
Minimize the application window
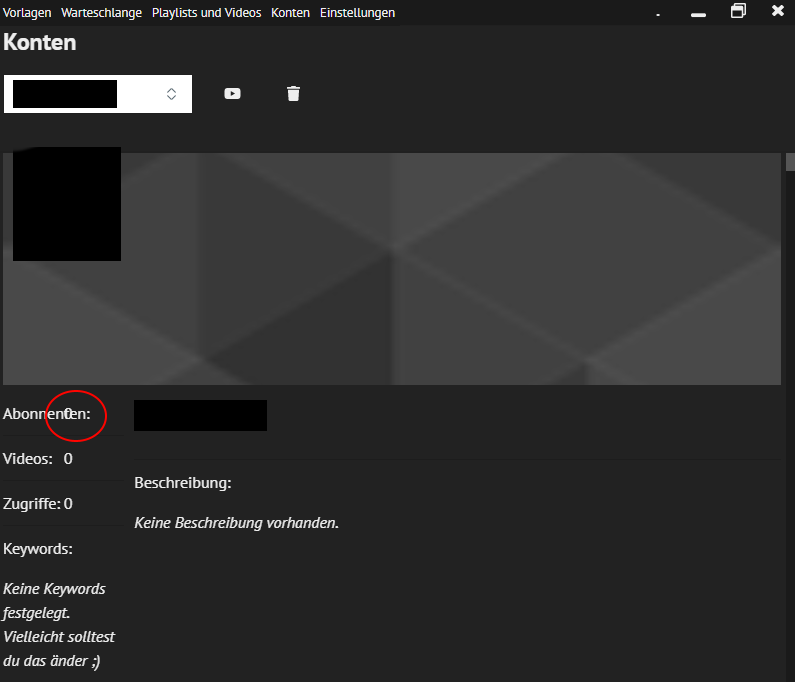(x=698, y=13)
